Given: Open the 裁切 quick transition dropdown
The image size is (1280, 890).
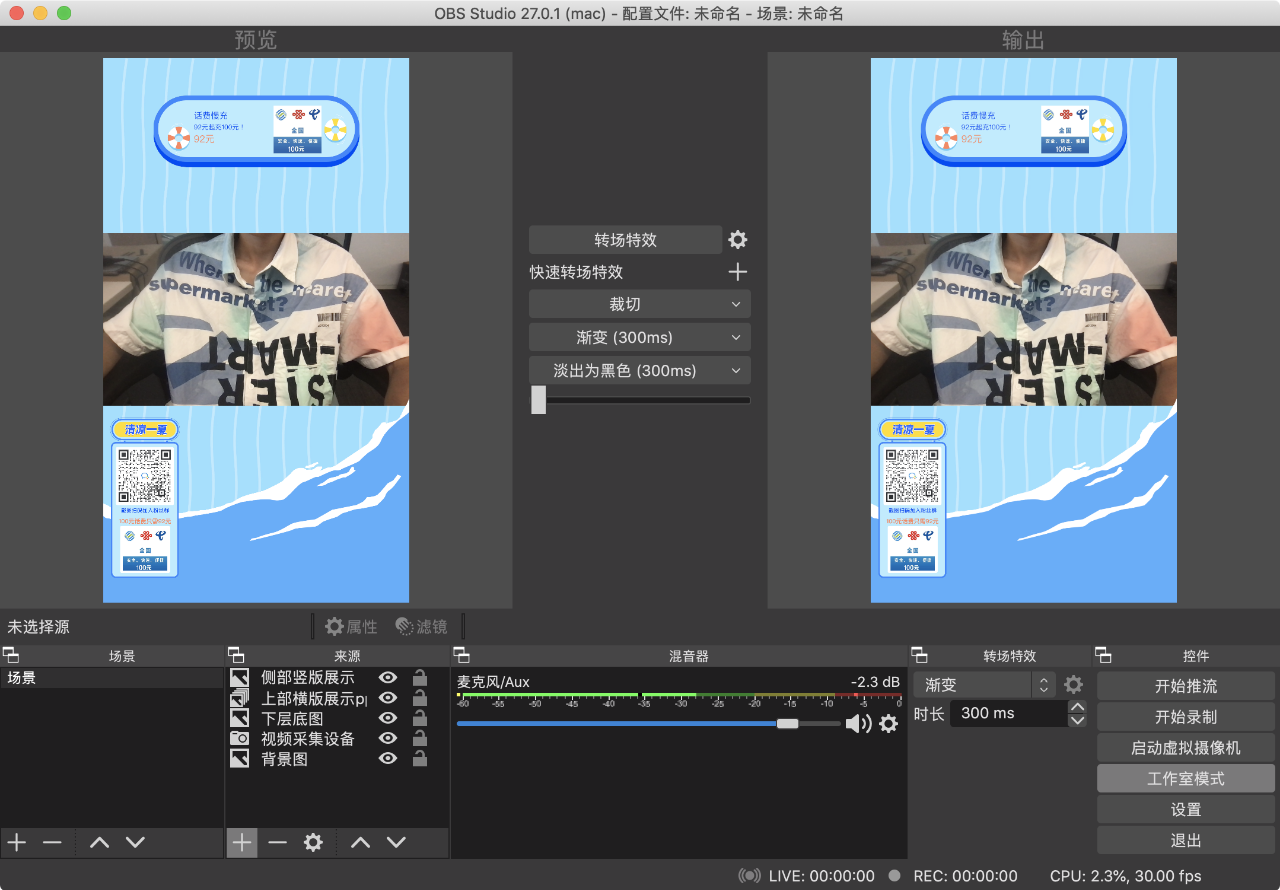Looking at the screenshot, I should click(640, 304).
